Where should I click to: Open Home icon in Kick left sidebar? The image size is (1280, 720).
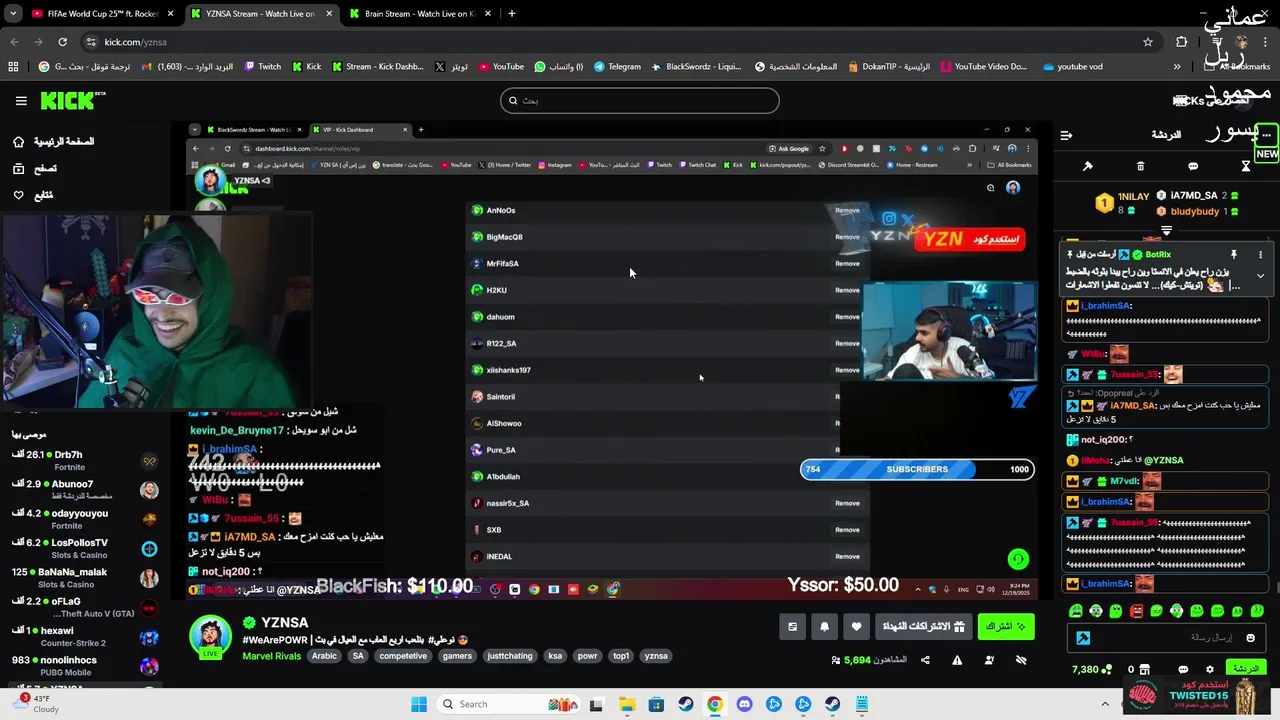pyautogui.click(x=18, y=142)
